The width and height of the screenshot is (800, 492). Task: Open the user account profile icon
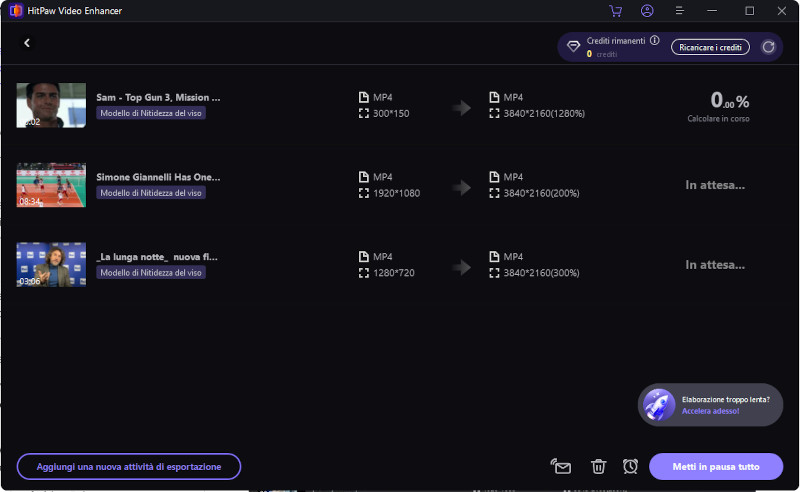pos(647,11)
